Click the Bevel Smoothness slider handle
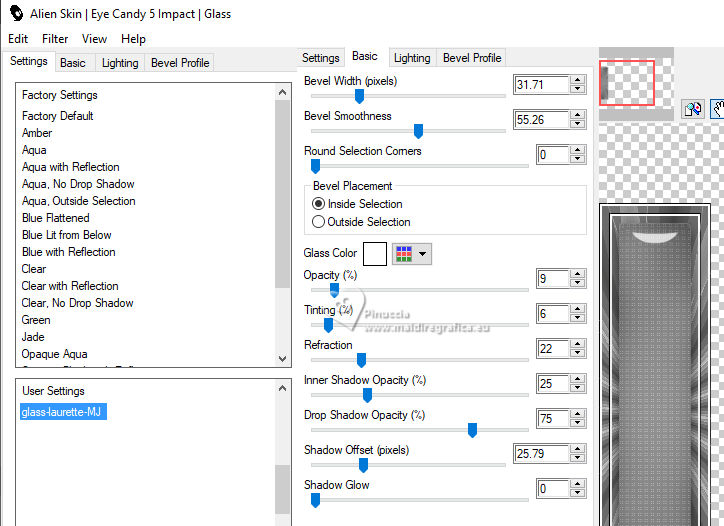This screenshot has height=526, width=724. coord(418,131)
